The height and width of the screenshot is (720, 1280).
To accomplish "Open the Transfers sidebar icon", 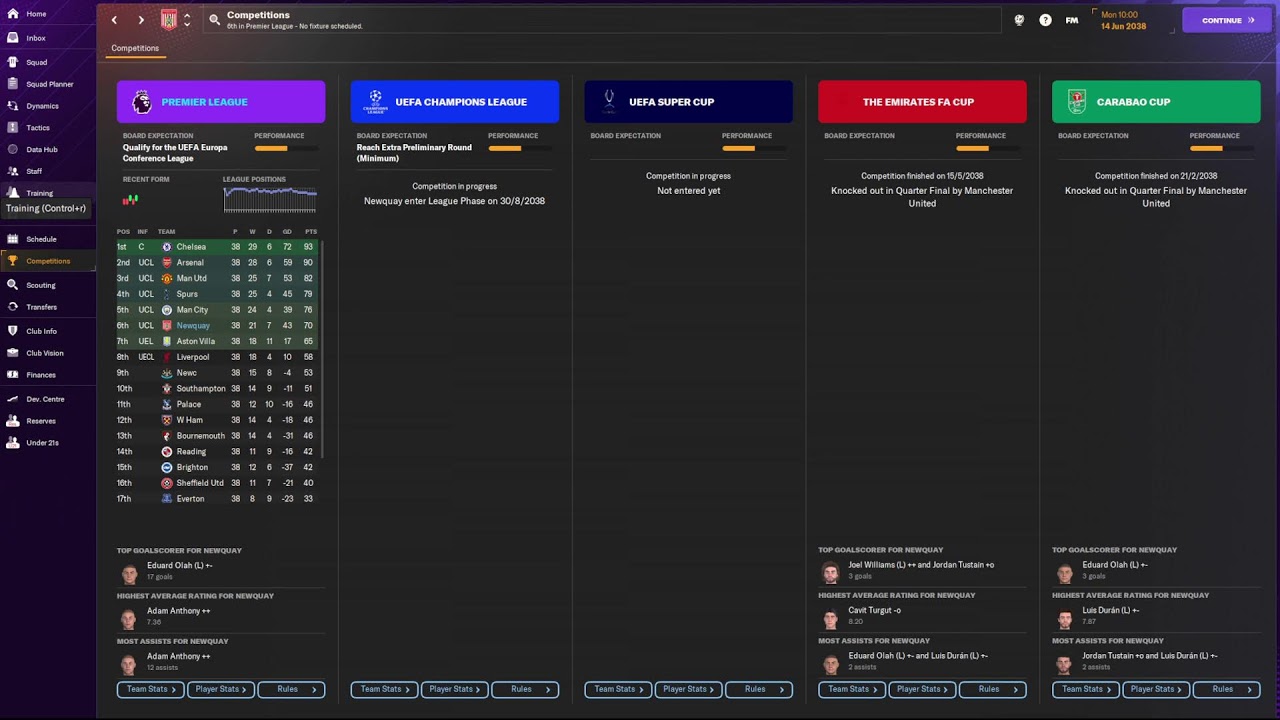I will point(13,307).
